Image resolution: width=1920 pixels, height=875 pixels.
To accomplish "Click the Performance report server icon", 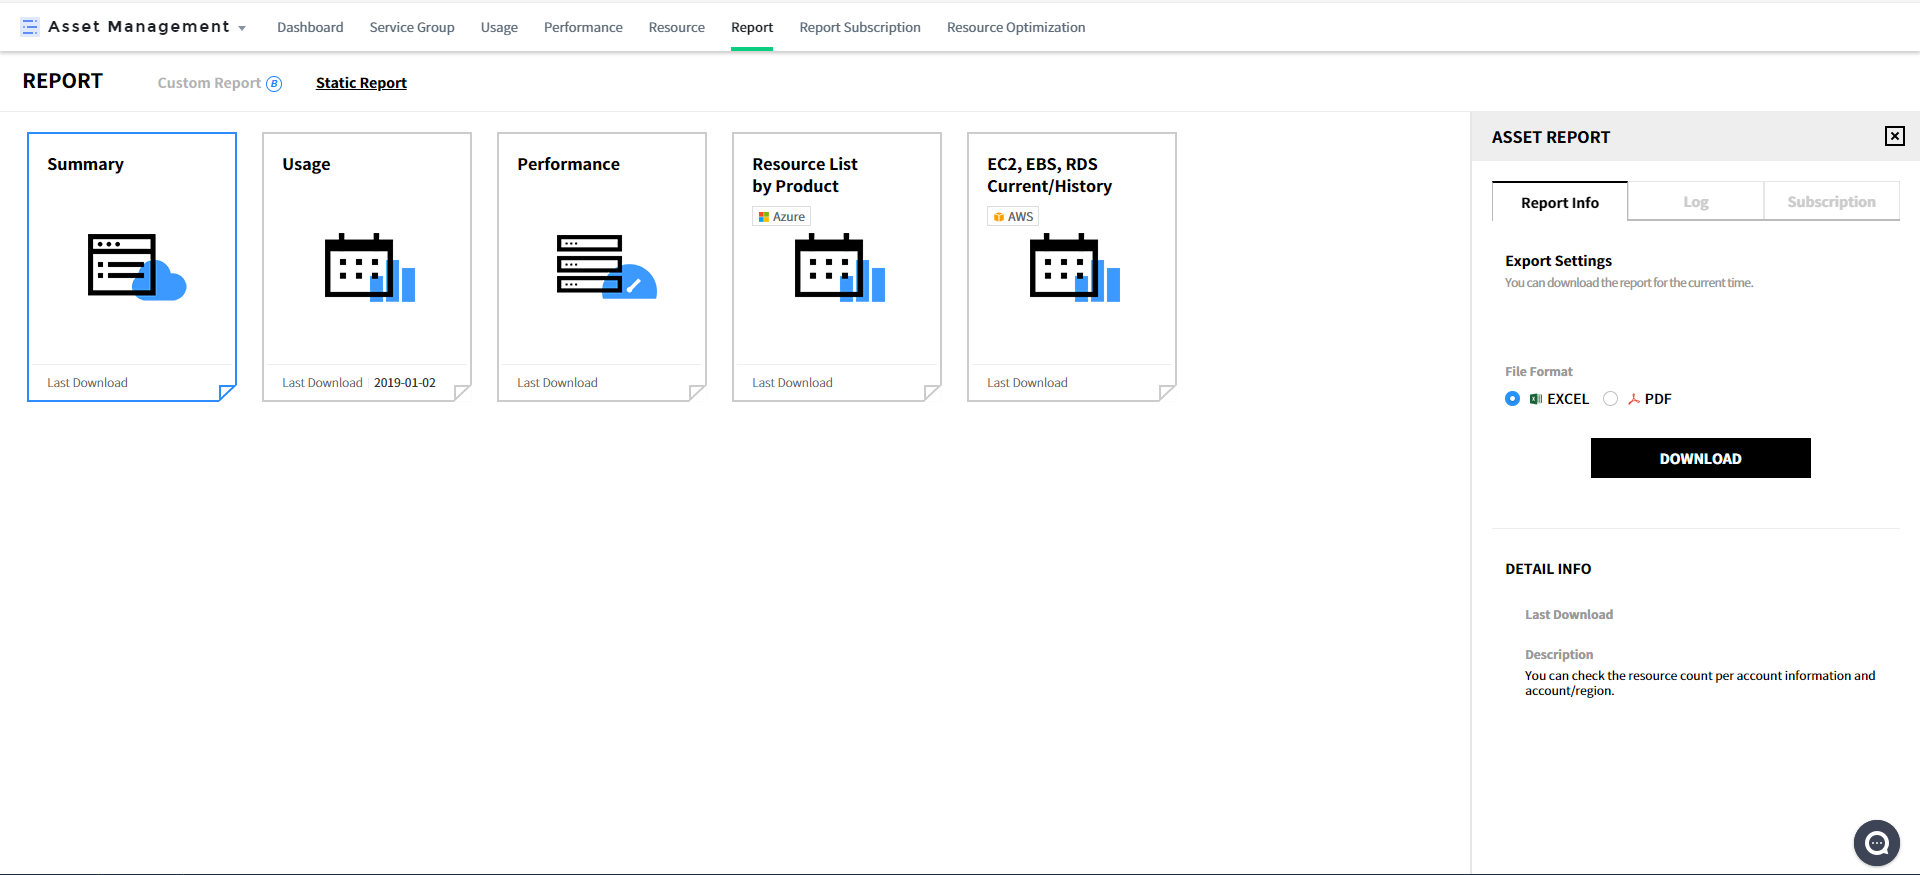I will [x=605, y=267].
